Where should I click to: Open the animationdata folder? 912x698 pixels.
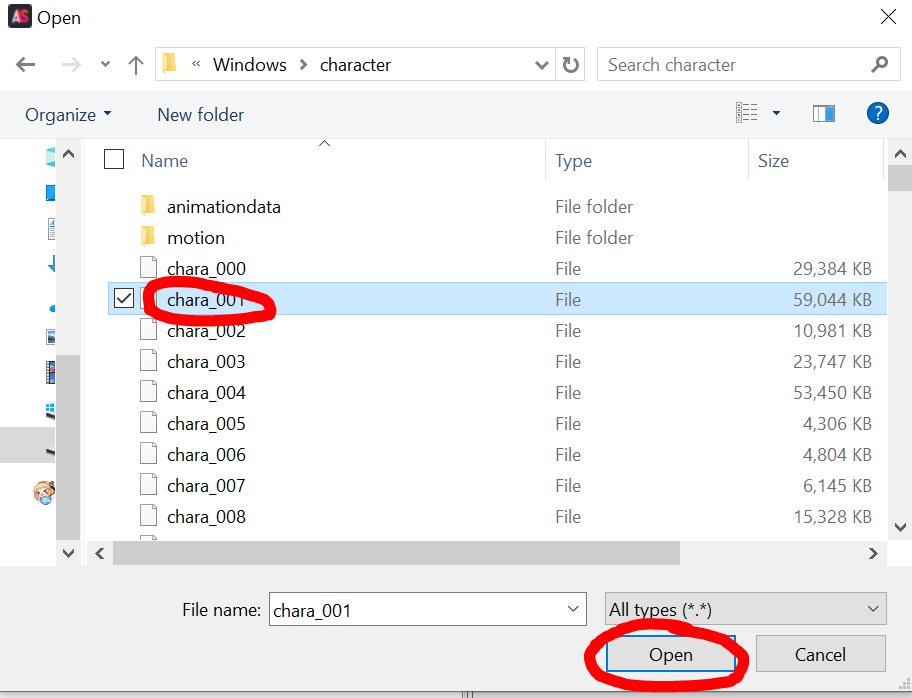(x=223, y=207)
